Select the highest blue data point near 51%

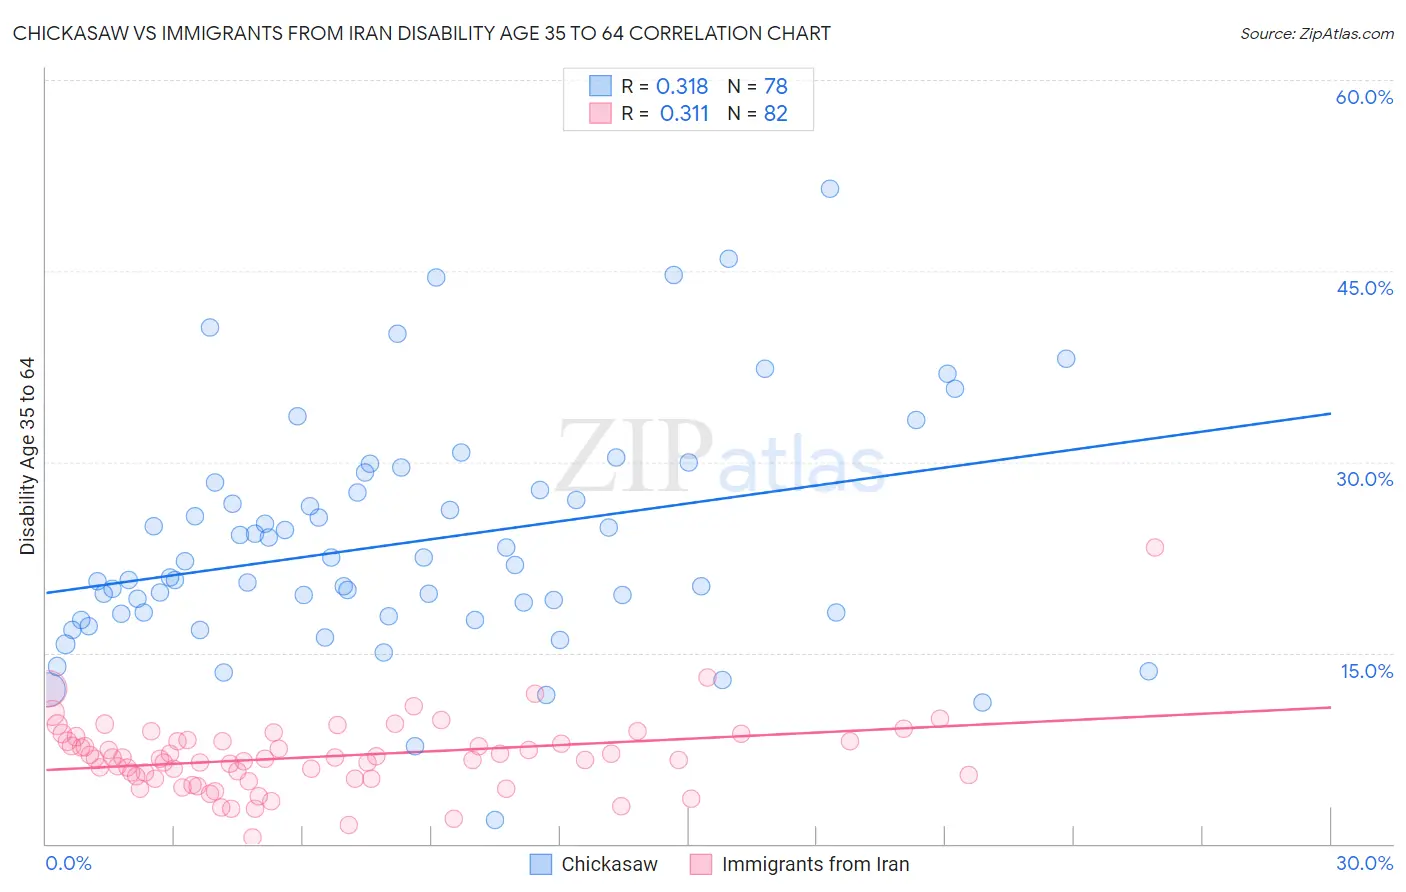pyautogui.click(x=830, y=189)
